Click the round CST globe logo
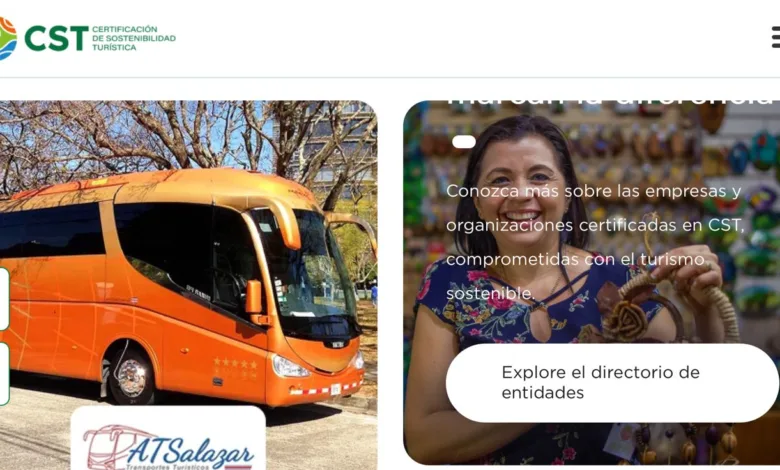The height and width of the screenshot is (470, 780). coord(7,38)
